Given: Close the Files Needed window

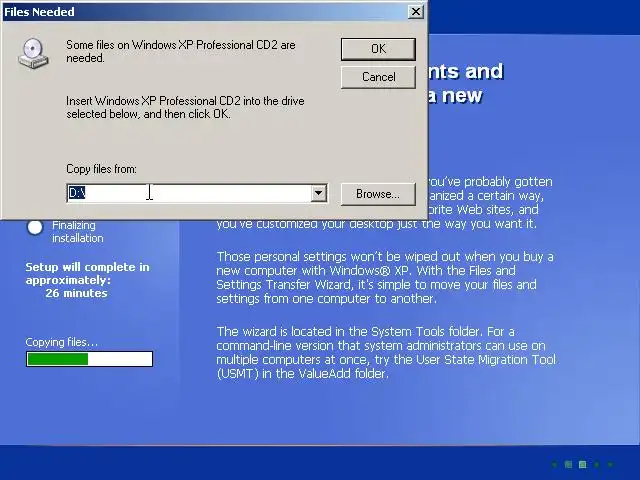Looking at the screenshot, I should (x=416, y=11).
